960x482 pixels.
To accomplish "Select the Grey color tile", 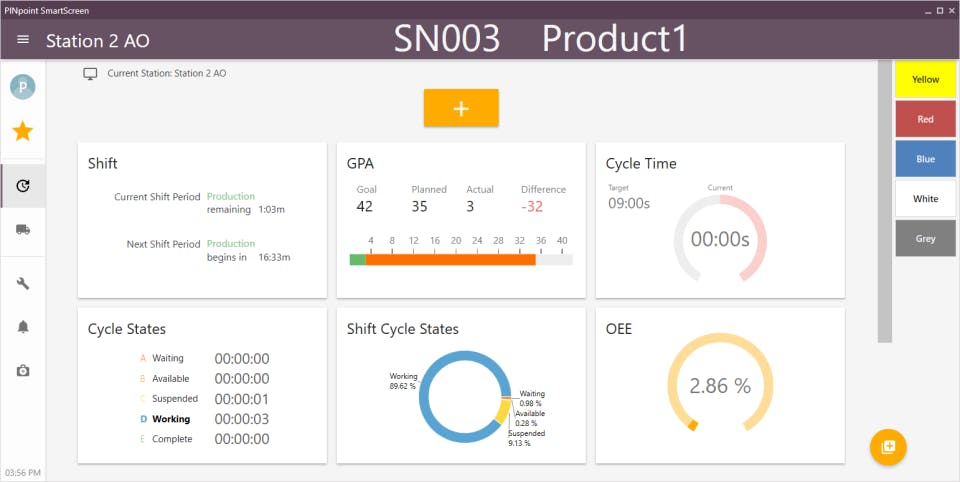I will (x=925, y=238).
